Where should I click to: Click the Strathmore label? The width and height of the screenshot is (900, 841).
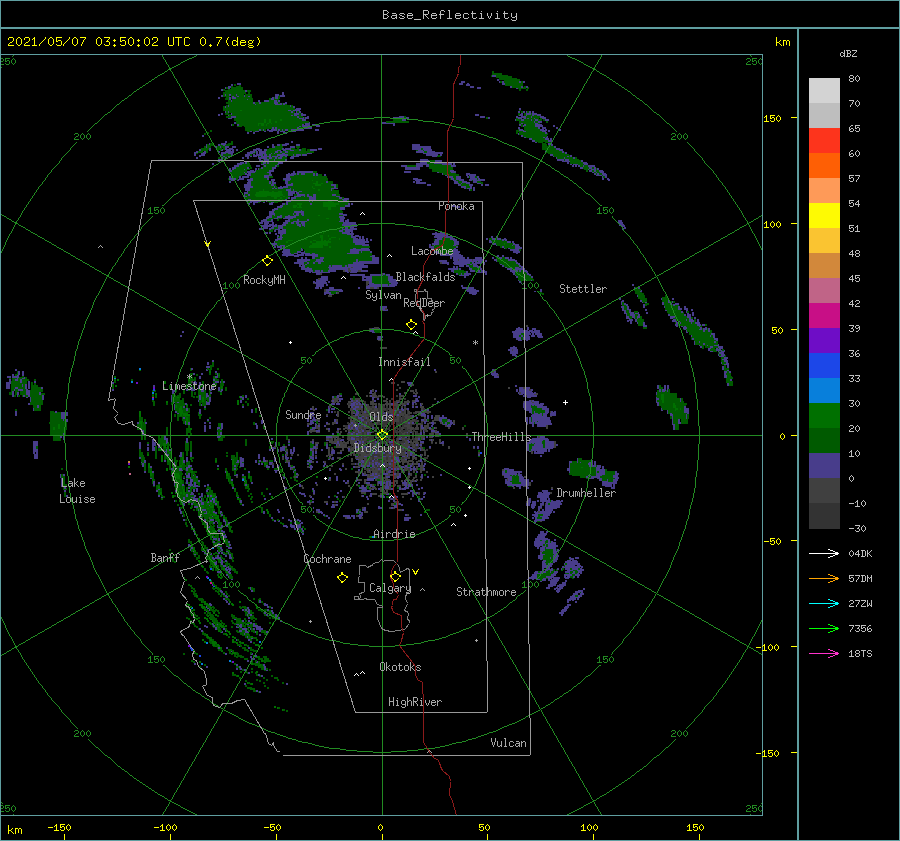[x=486, y=592]
